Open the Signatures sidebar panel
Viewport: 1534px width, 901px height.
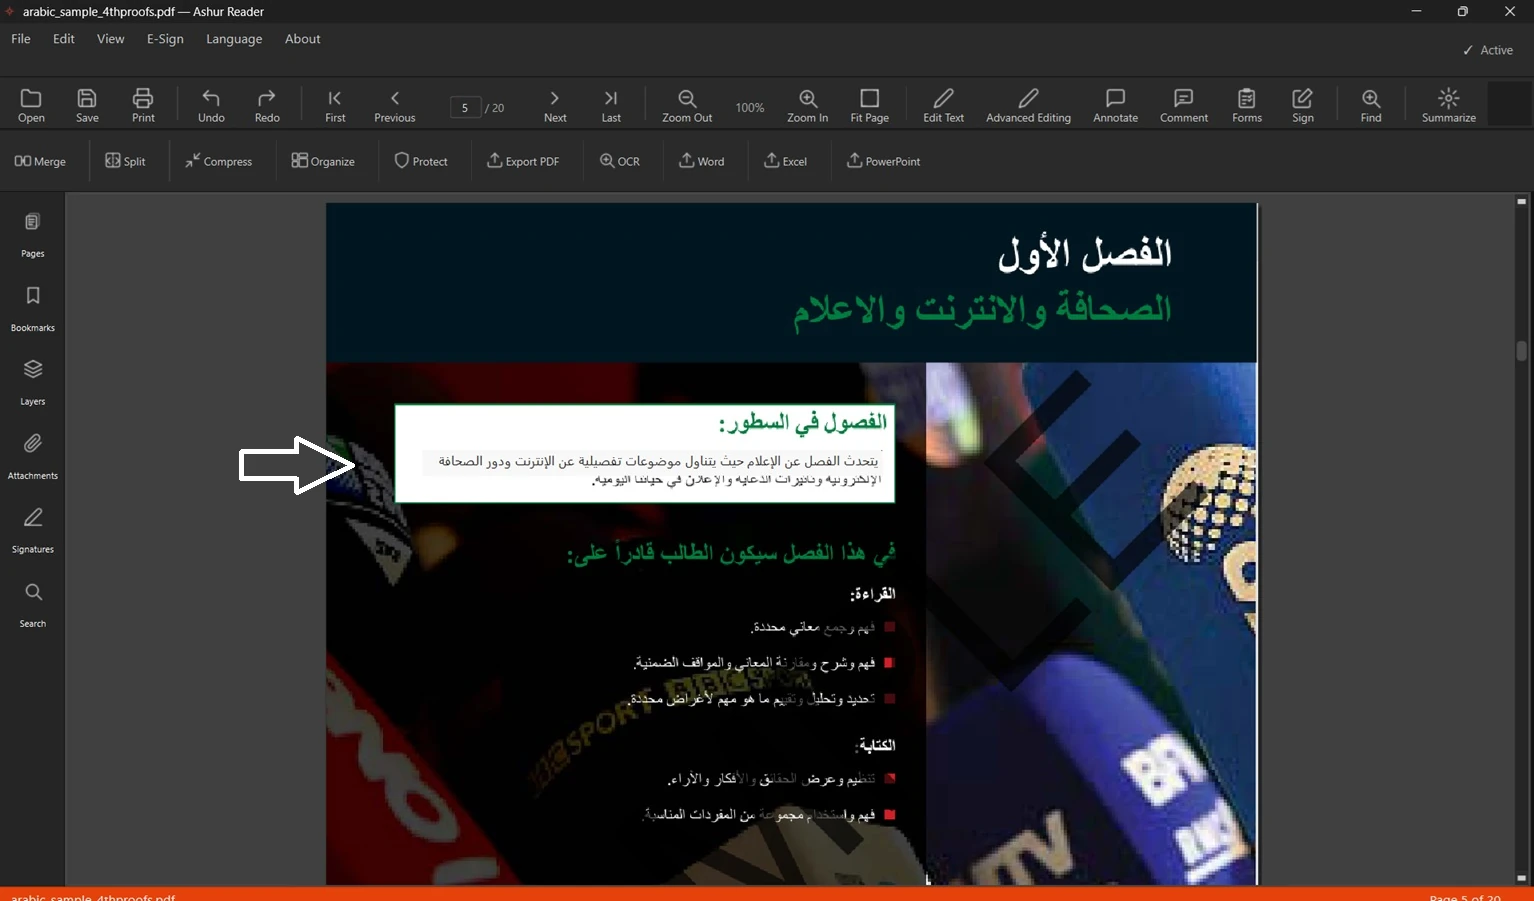(x=33, y=531)
